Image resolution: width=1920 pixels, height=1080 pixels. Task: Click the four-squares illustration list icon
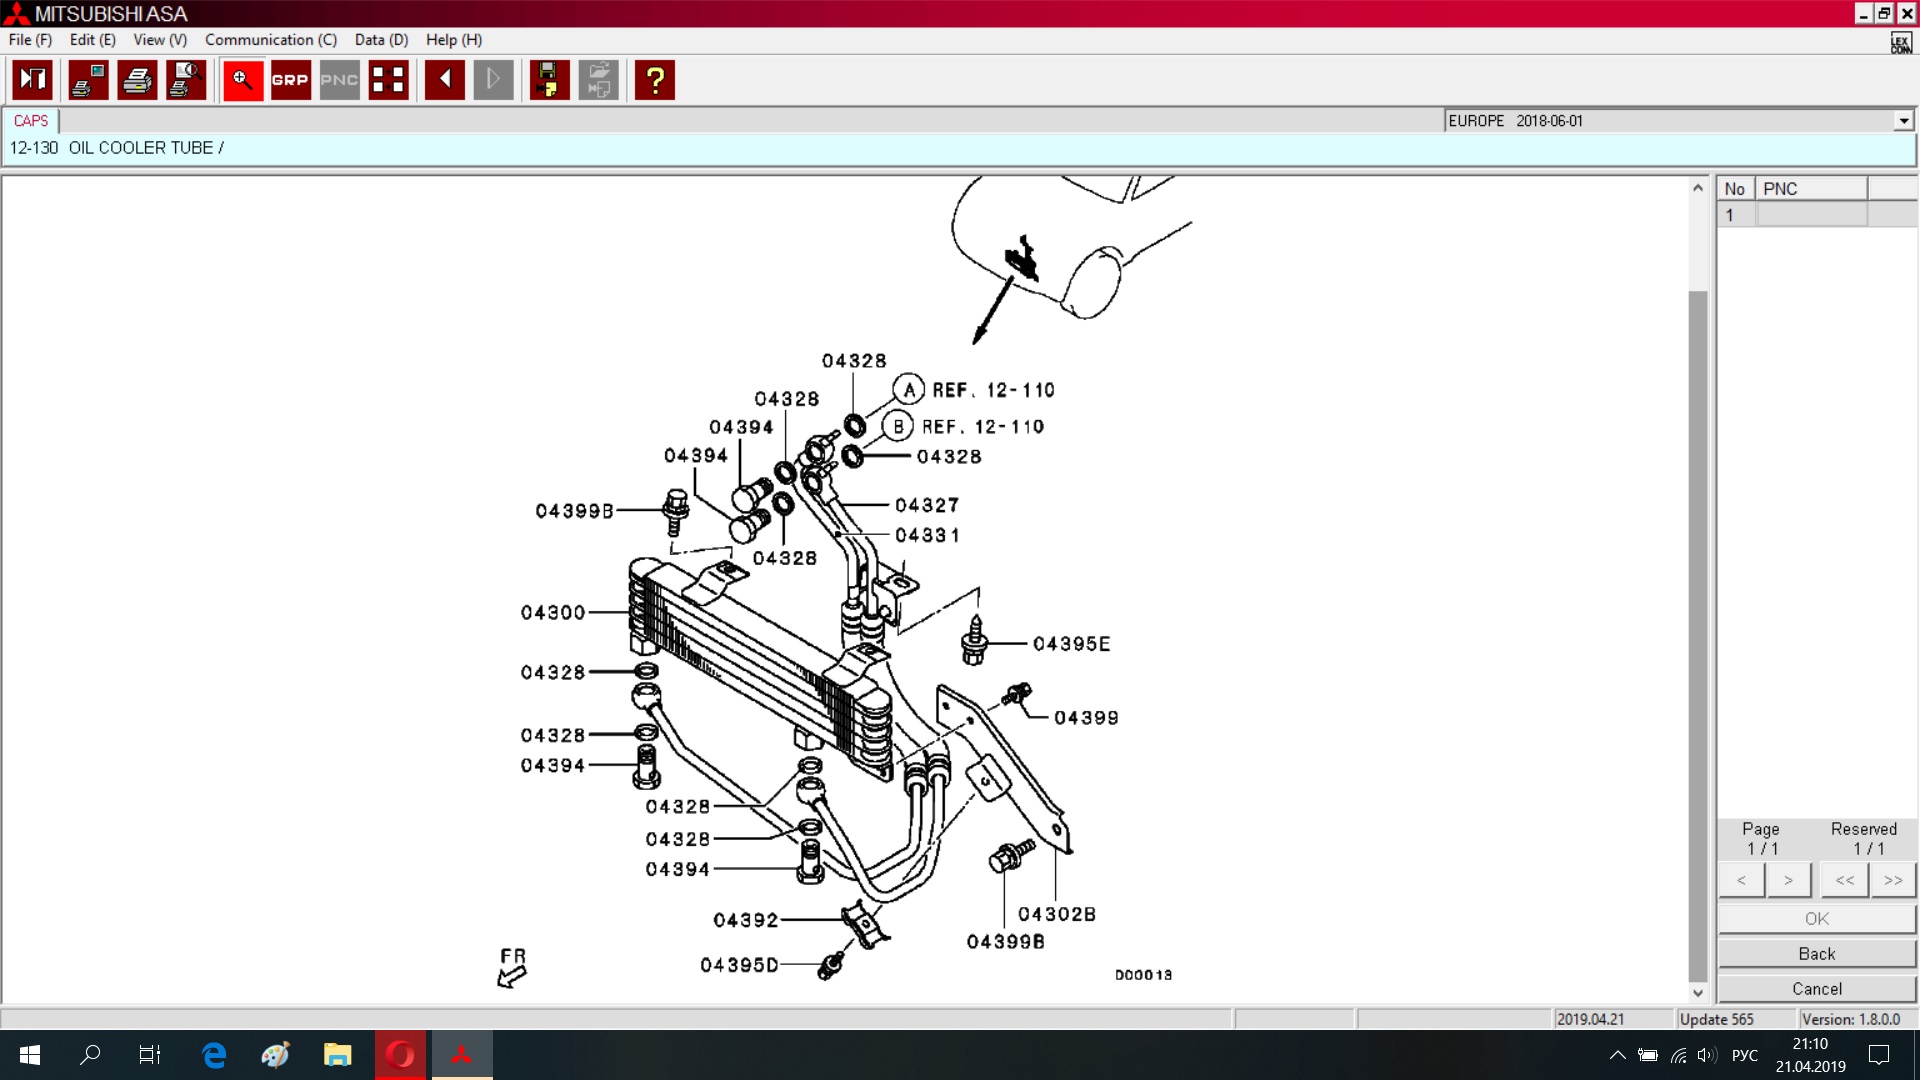pyautogui.click(x=388, y=80)
